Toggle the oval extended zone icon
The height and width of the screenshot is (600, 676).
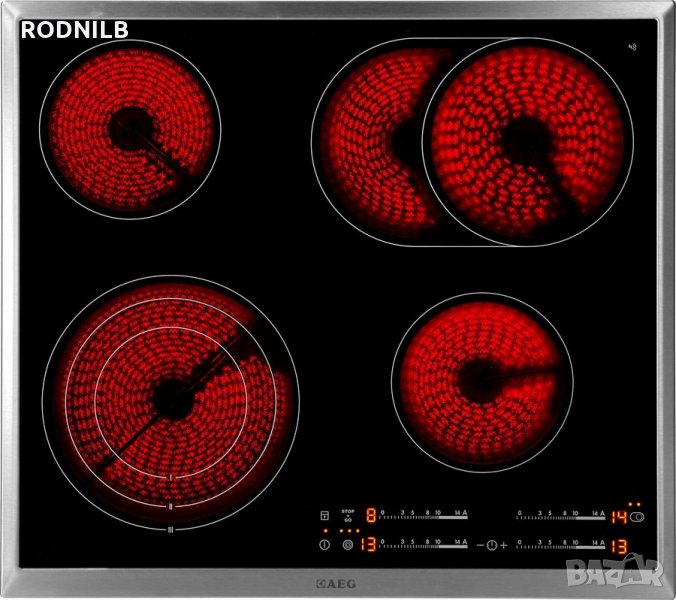(x=638, y=518)
